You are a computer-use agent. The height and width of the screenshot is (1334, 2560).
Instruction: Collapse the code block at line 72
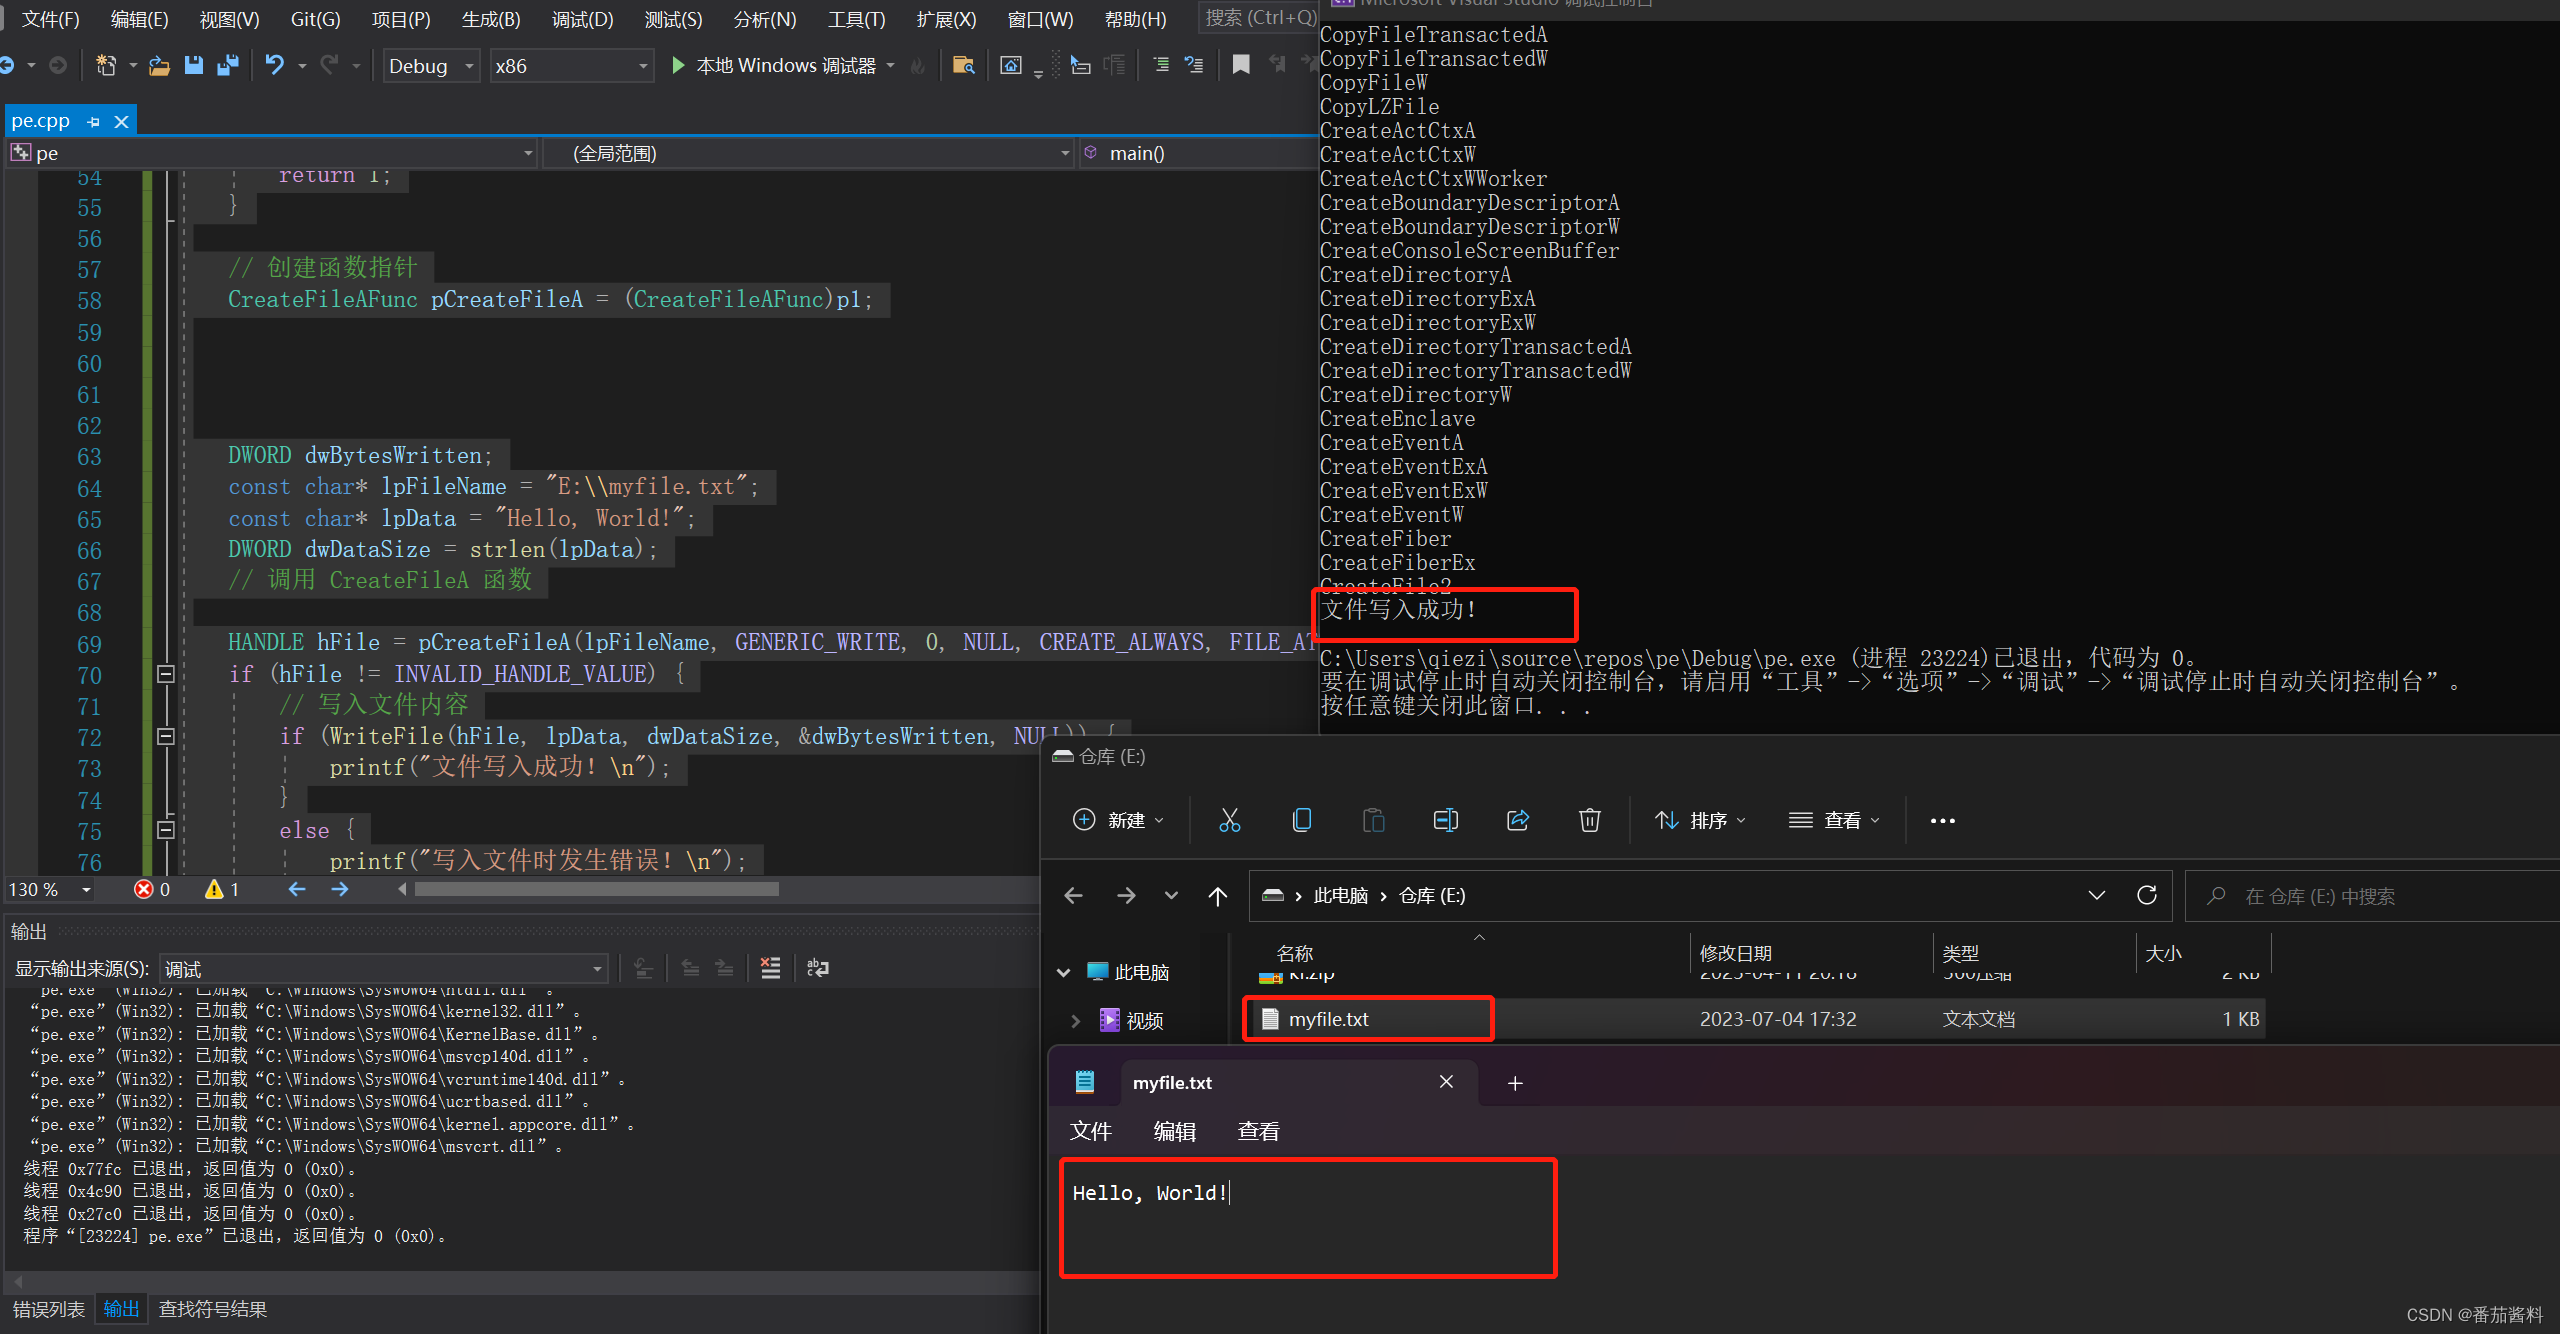tap(166, 736)
